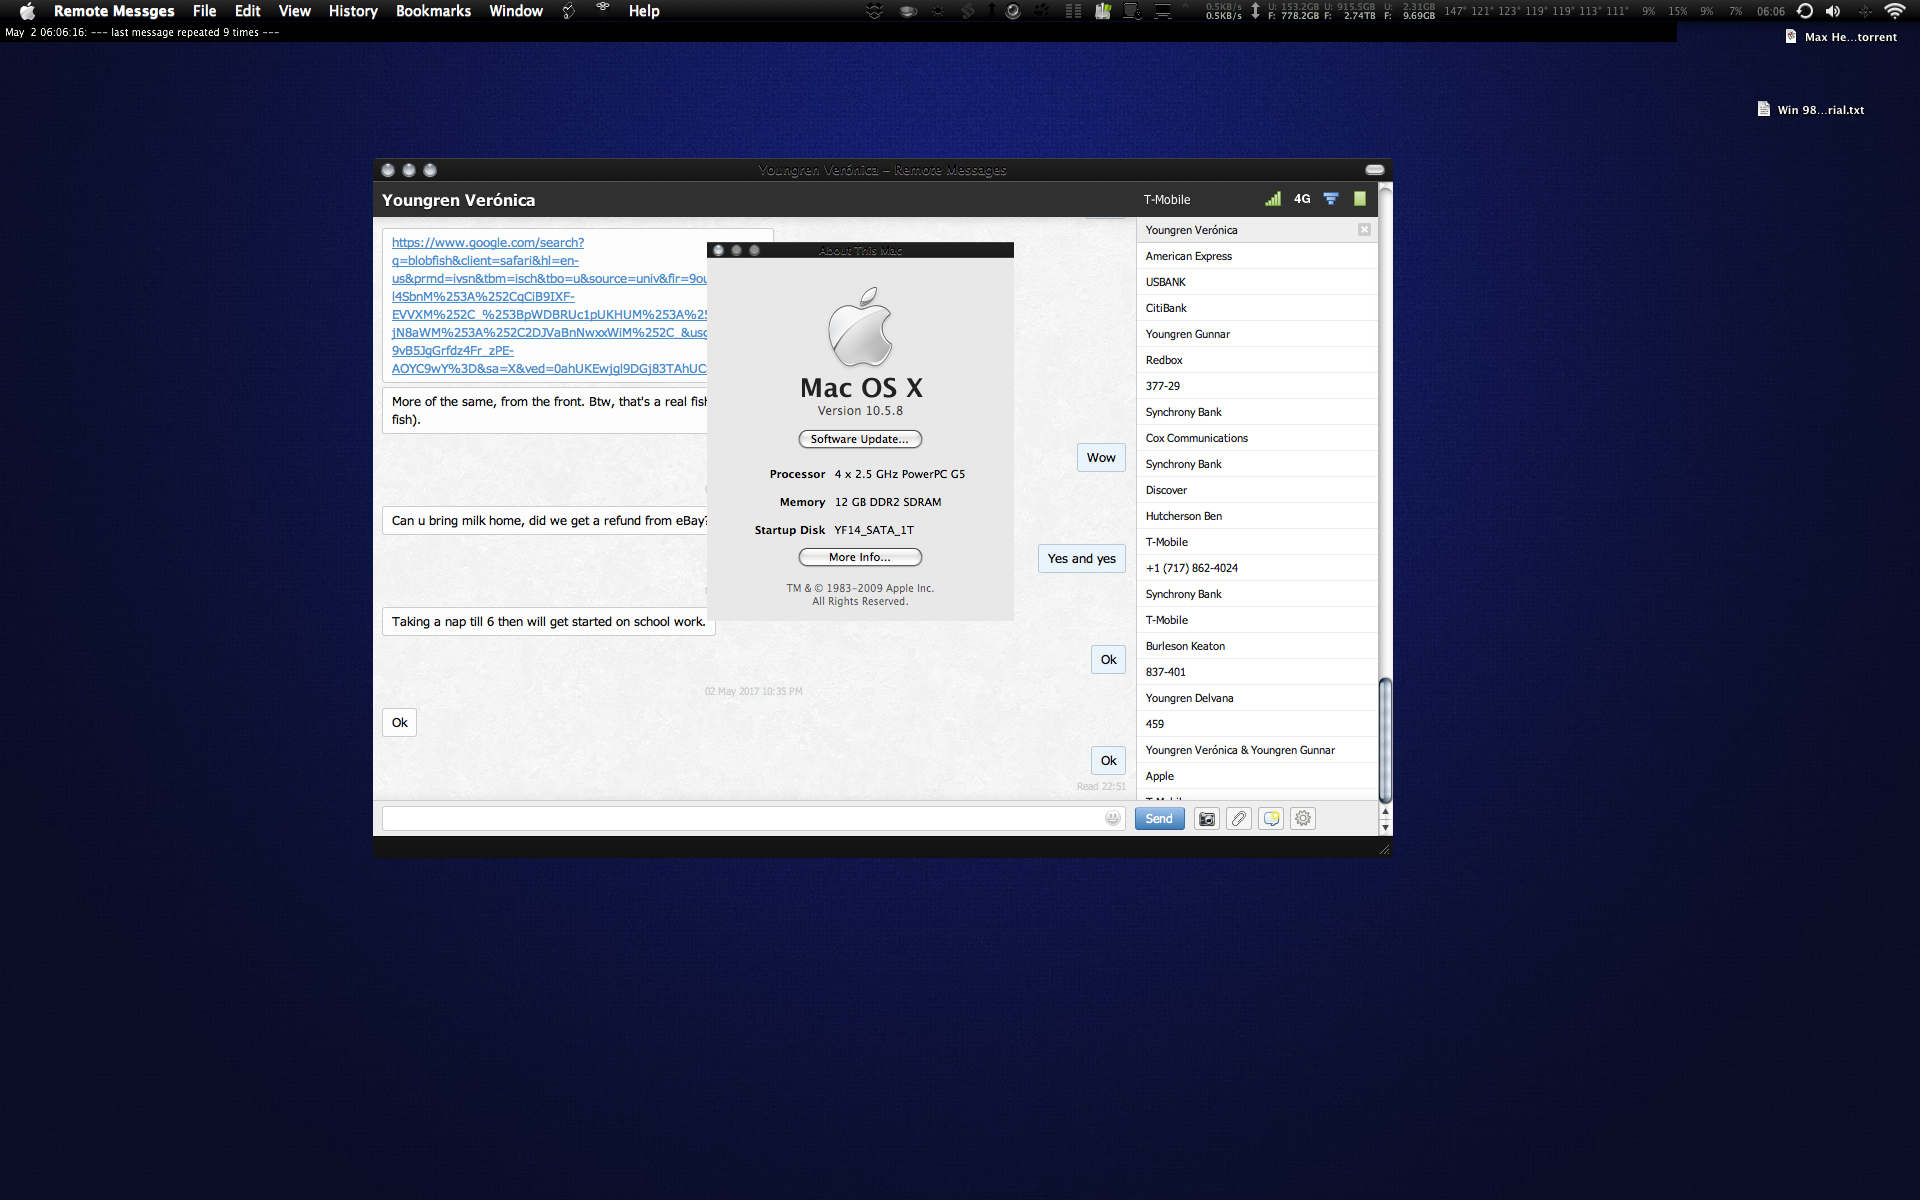Open the Remote Messages app menu
This screenshot has width=1920, height=1200.
pyautogui.click(x=114, y=11)
